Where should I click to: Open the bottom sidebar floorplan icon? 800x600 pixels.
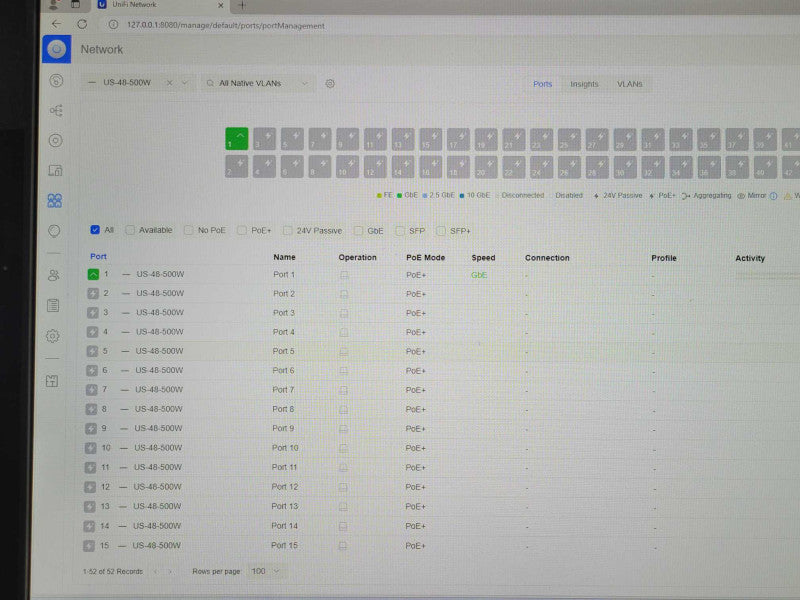click(52, 381)
